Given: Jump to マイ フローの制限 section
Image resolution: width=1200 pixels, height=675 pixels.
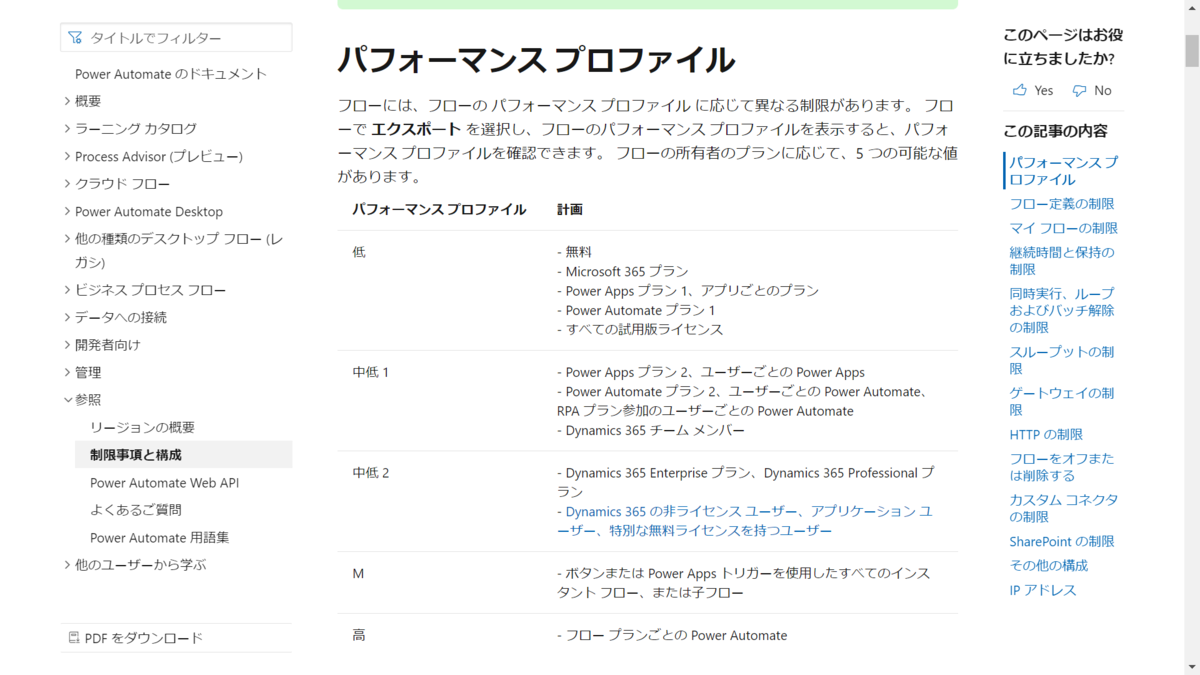Looking at the screenshot, I should [x=1063, y=228].
